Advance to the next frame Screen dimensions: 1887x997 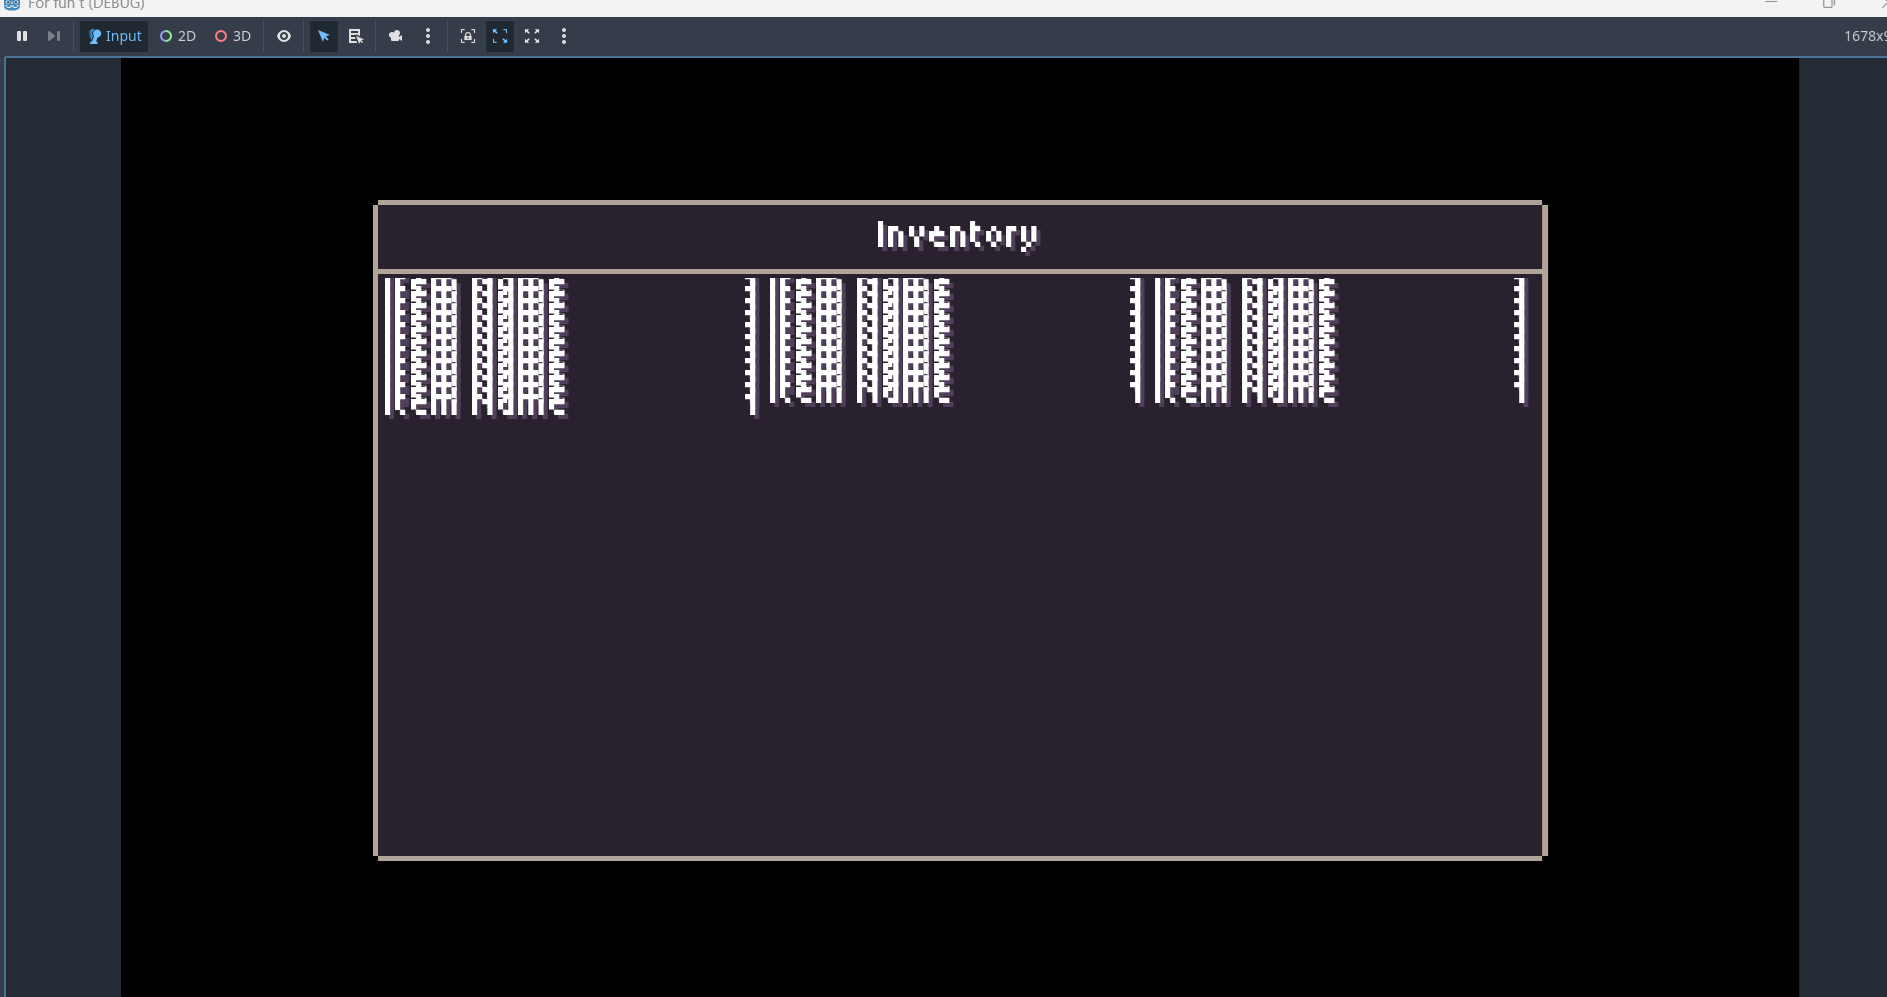(x=54, y=36)
